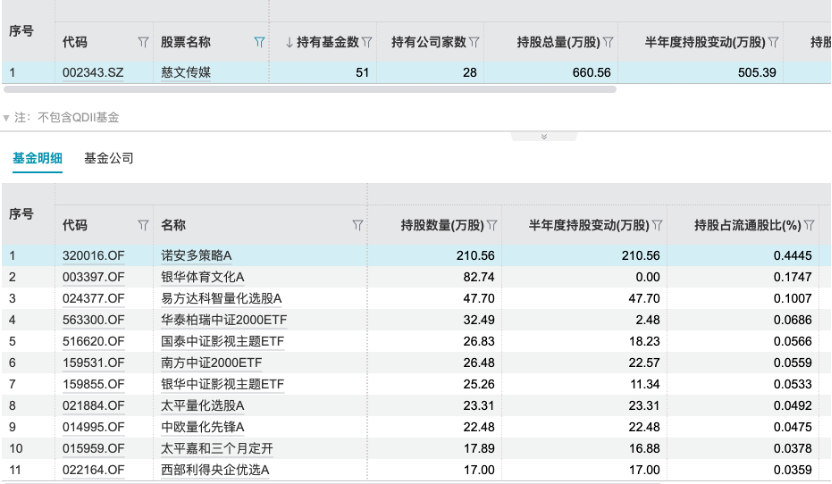Sort by 持股占流通股比(%) header
Screen dimensions: 832x484
(x=748, y=225)
